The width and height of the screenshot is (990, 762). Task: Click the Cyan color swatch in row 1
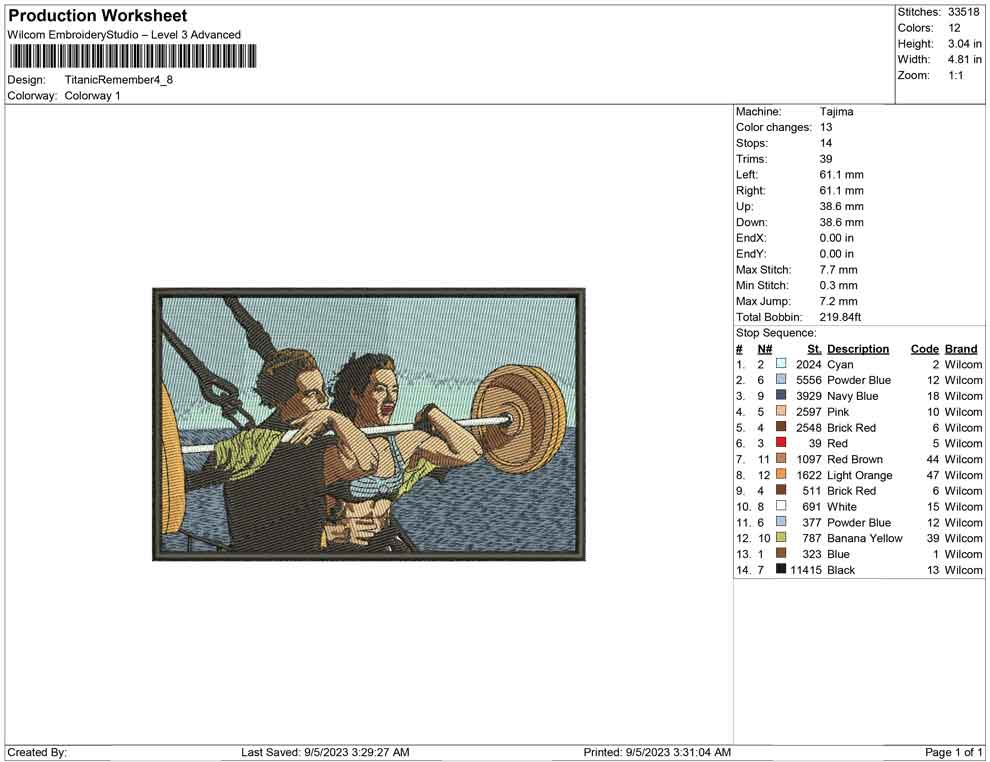pos(781,364)
